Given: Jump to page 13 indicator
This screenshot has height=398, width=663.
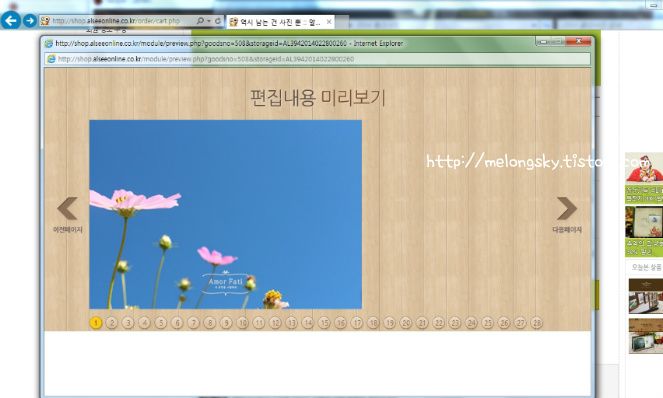Looking at the screenshot, I should click(x=291, y=323).
